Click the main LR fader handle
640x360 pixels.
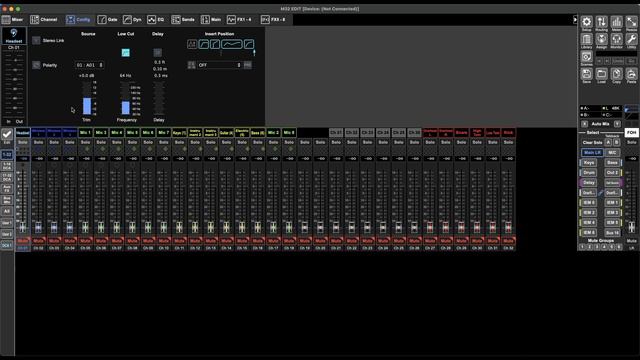(x=631, y=227)
